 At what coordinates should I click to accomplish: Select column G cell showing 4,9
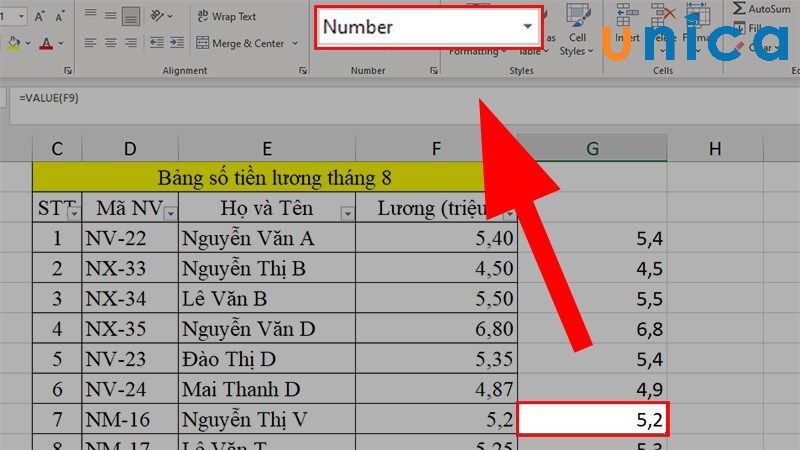592,389
